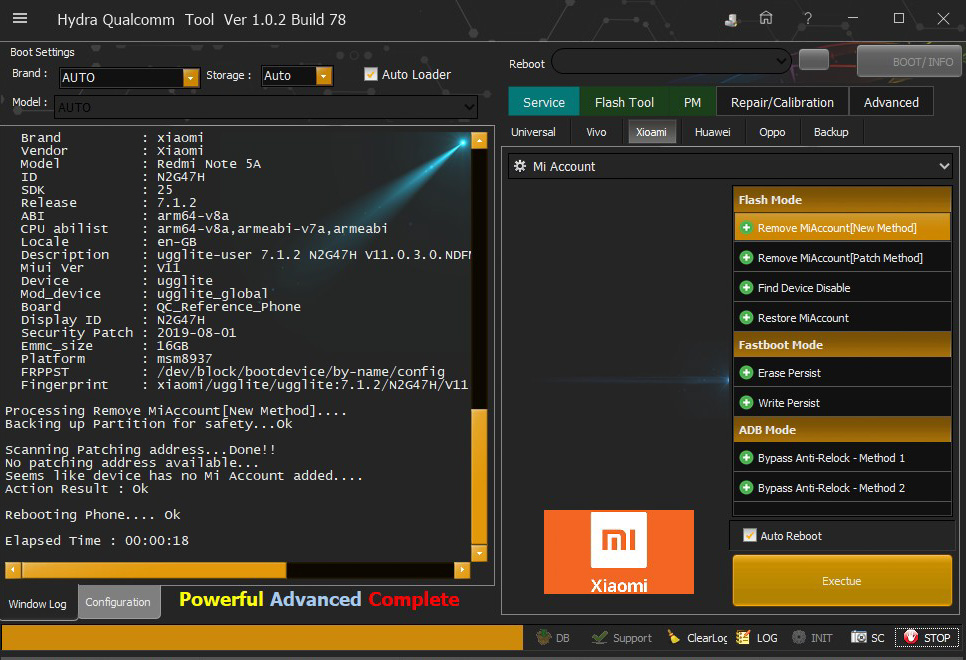The width and height of the screenshot is (966, 660).
Task: Click green plus icon for Remove MiAccount[Patch Method]
Action: point(746,258)
